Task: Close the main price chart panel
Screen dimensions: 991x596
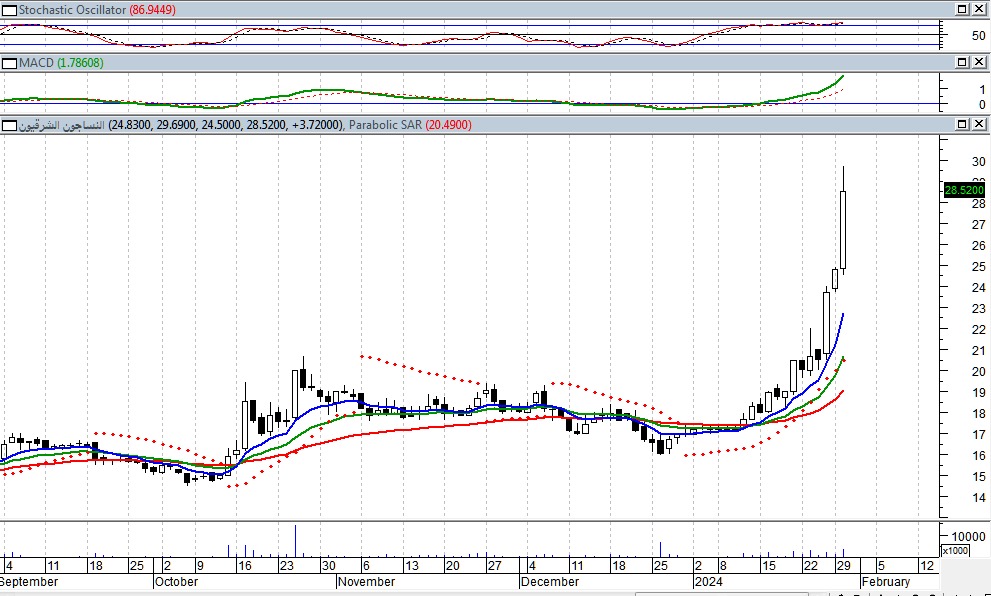Action: pyautogui.click(x=977, y=125)
